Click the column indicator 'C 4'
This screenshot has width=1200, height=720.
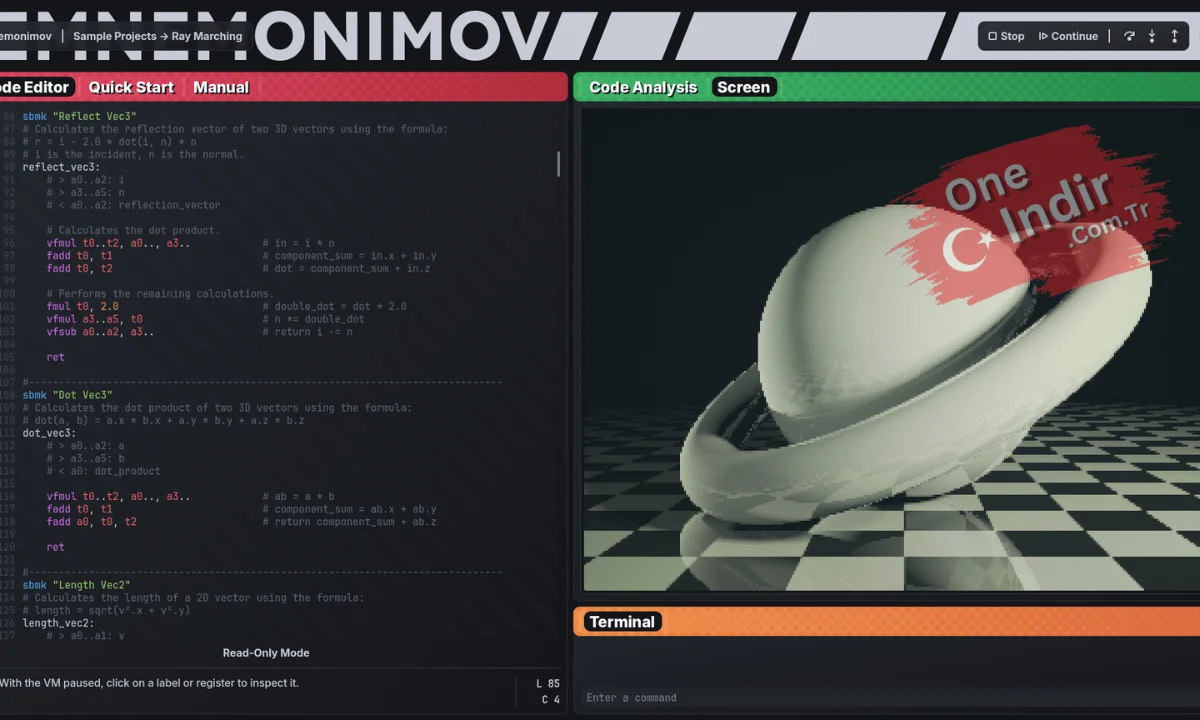(551, 700)
